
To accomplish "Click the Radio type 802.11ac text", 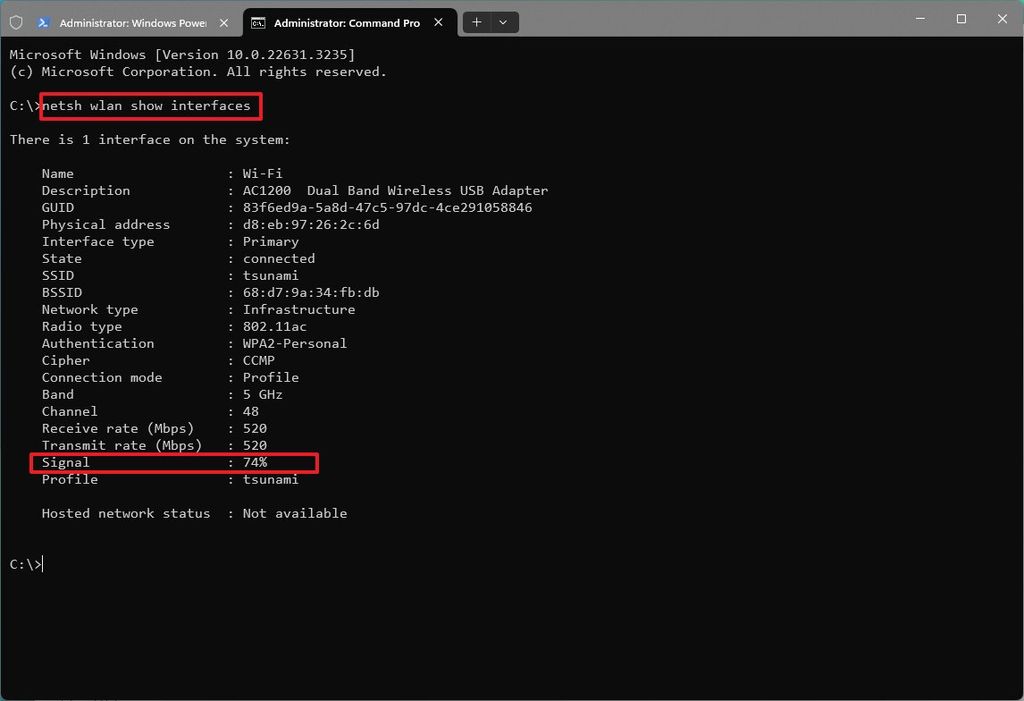I will click(x=274, y=326).
